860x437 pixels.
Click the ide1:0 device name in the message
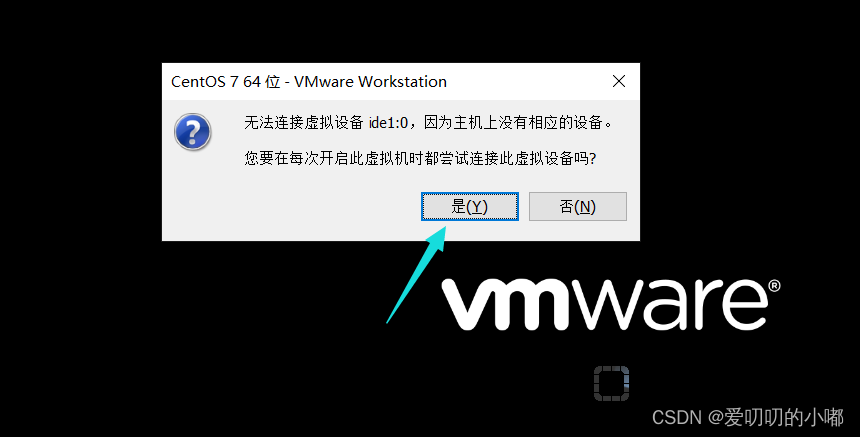pos(388,123)
